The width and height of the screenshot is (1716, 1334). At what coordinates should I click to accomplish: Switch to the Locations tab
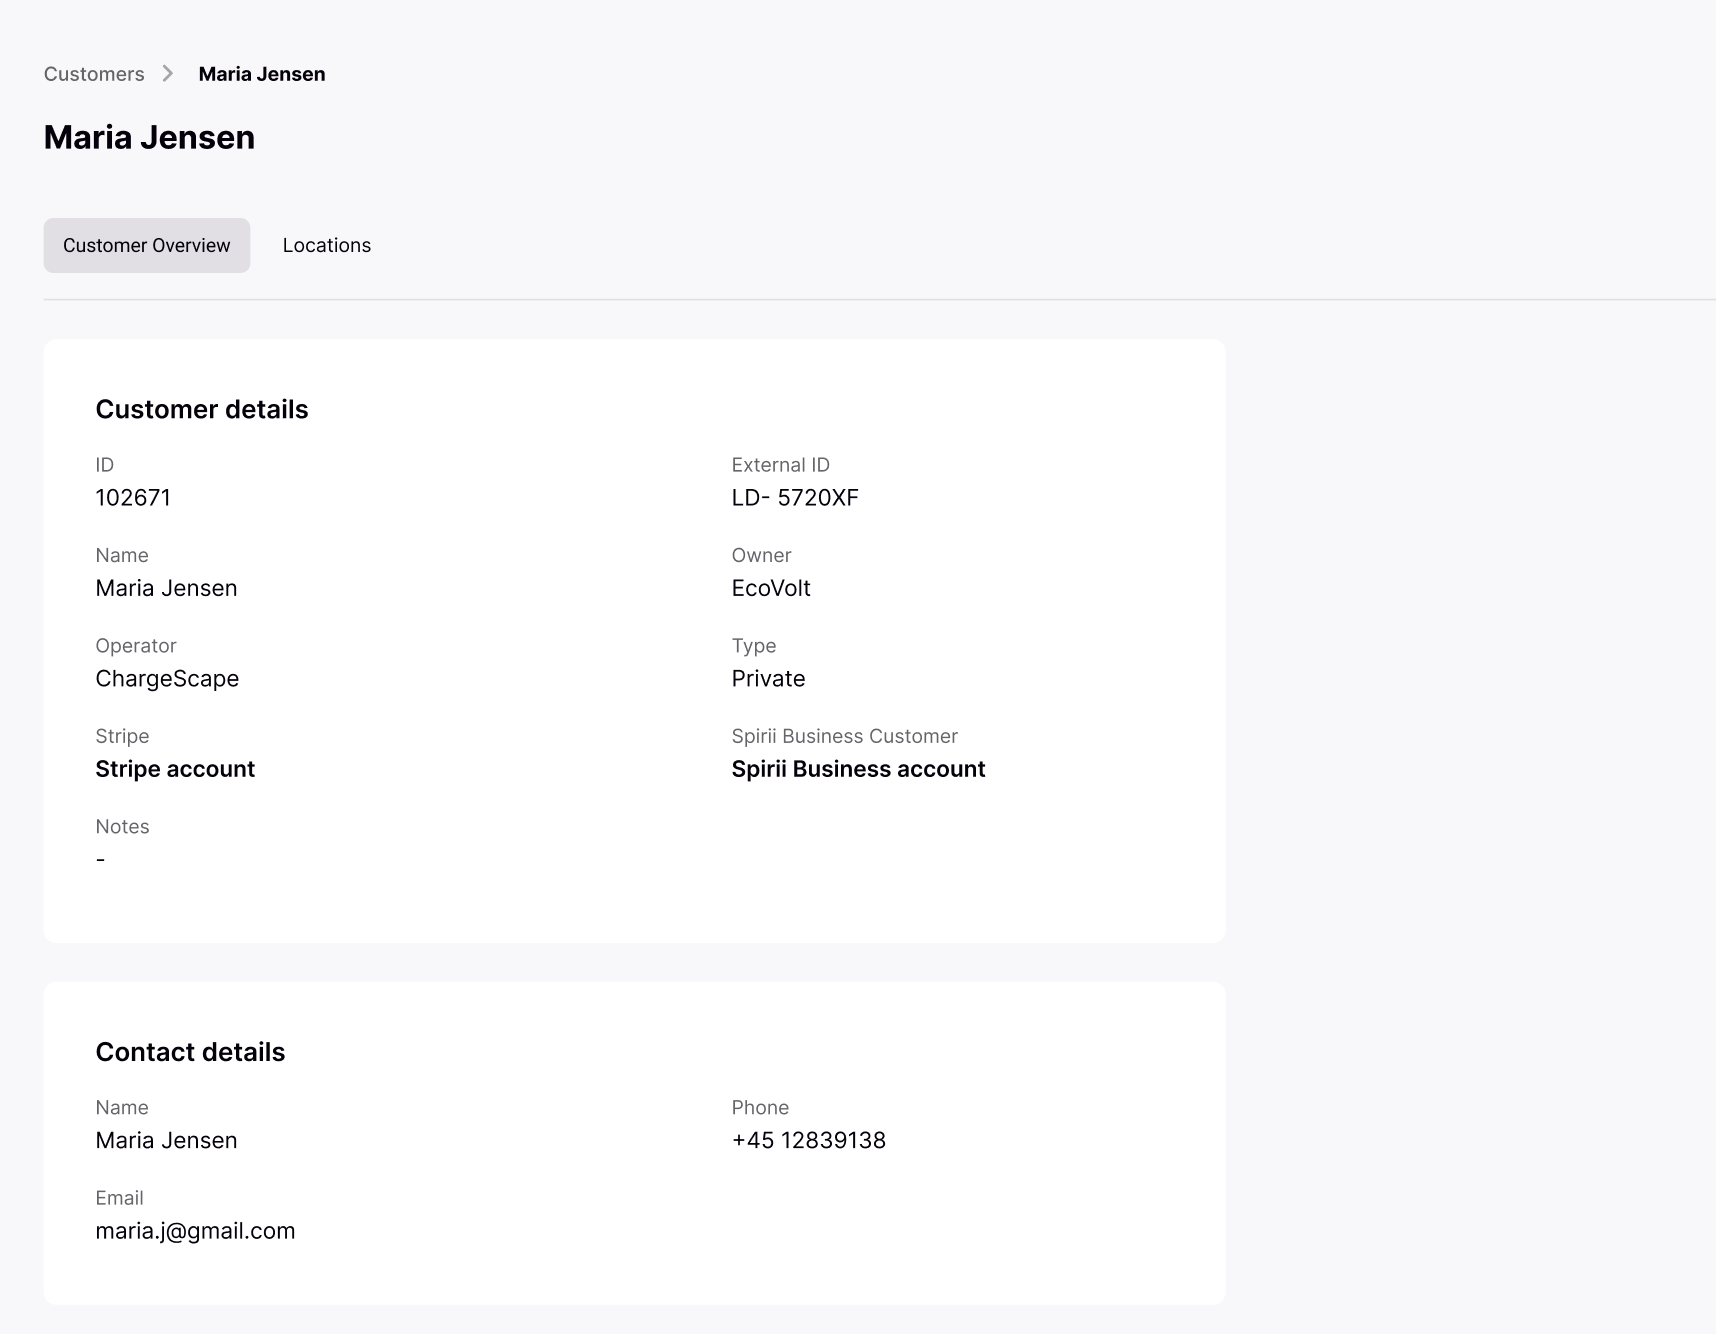tap(326, 245)
